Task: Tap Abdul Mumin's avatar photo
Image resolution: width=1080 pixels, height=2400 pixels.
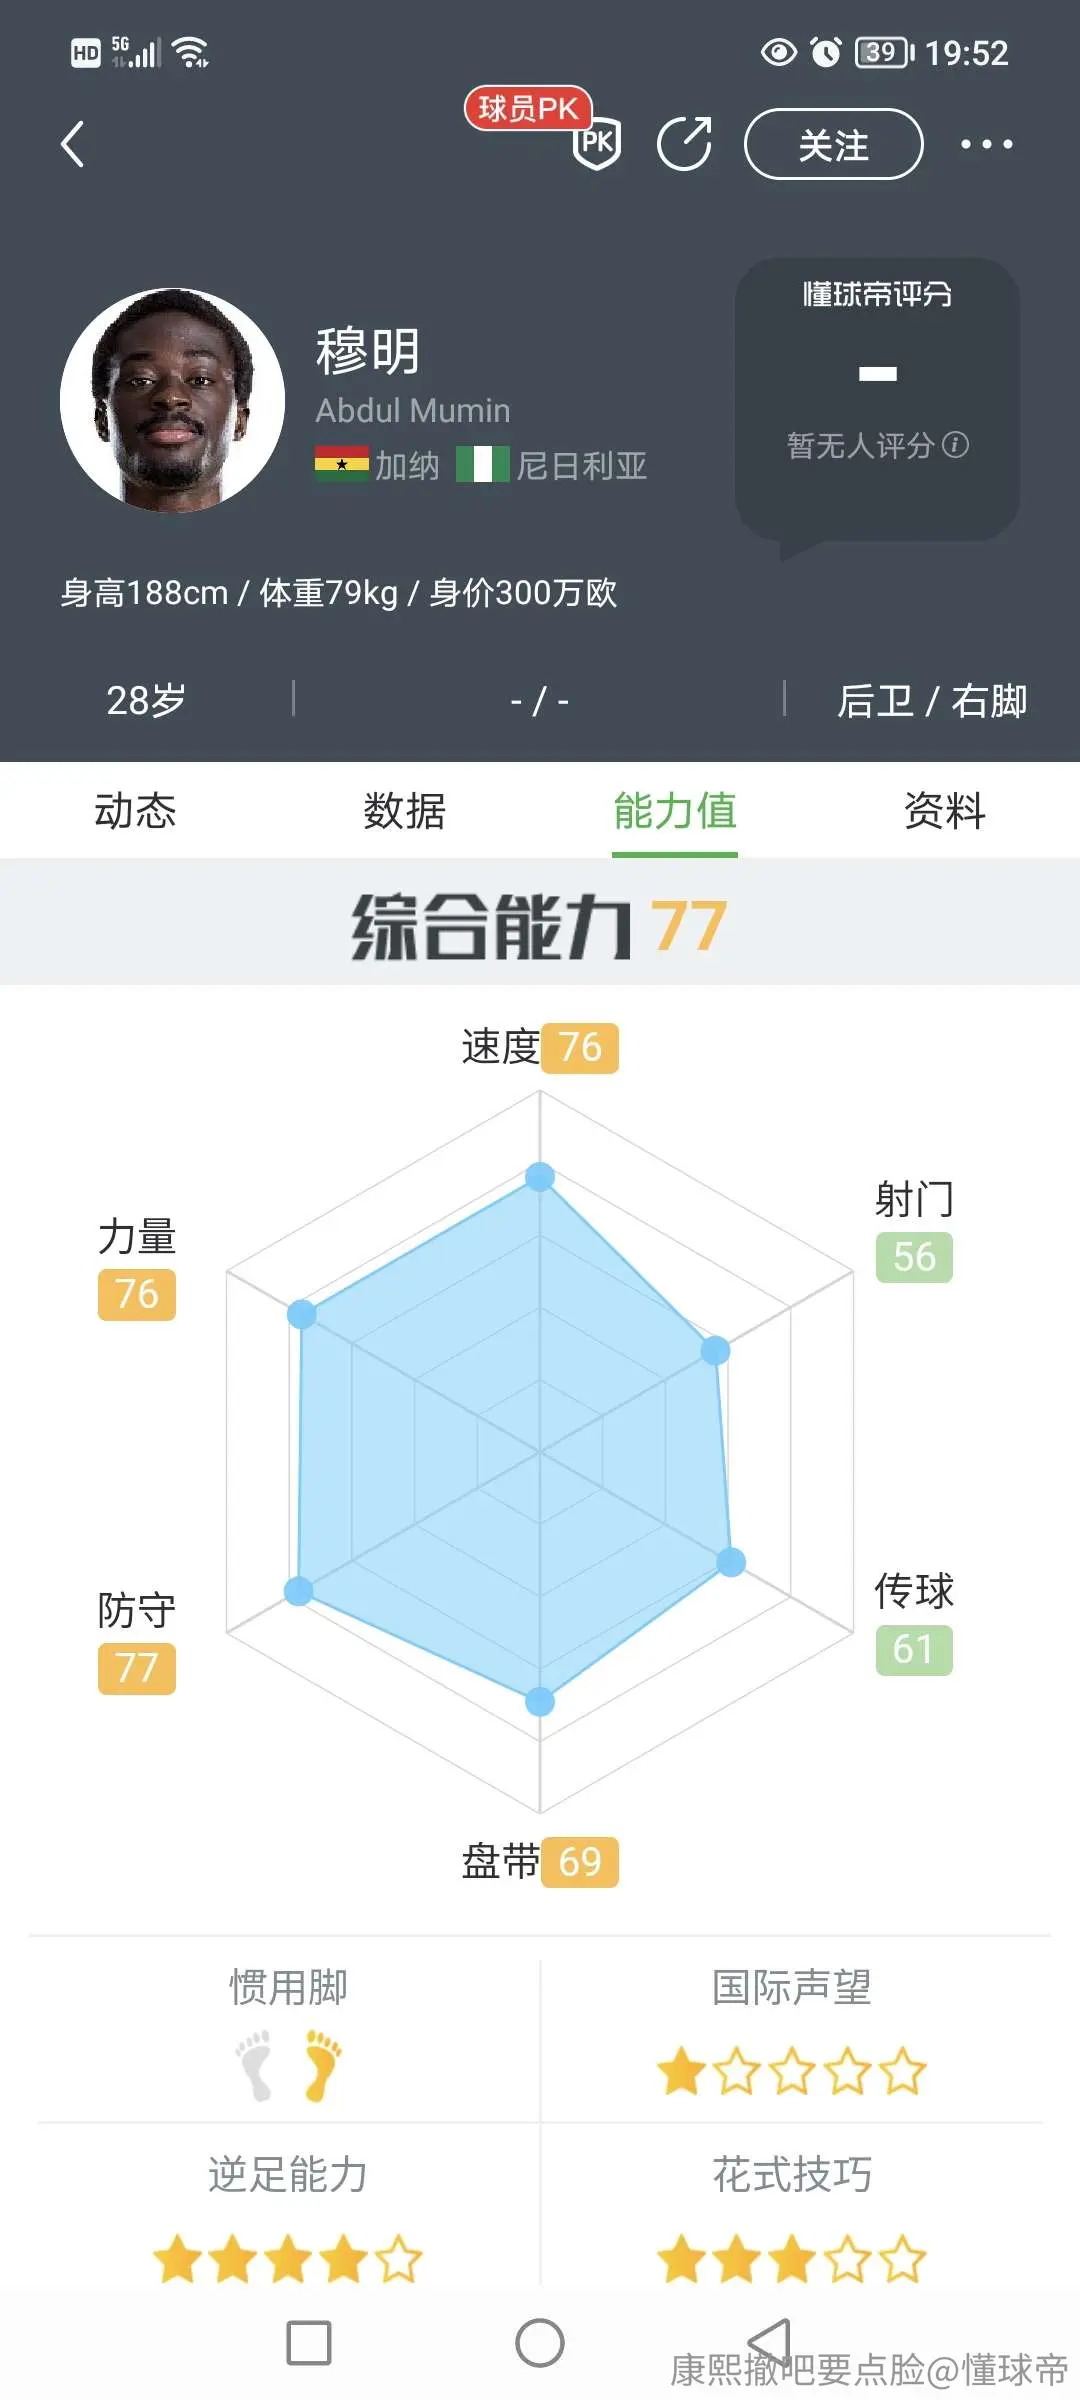Action: 172,400
